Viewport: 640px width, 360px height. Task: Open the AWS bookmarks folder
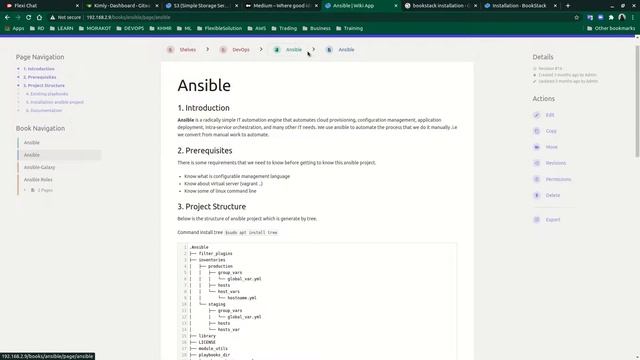[x=256, y=29]
